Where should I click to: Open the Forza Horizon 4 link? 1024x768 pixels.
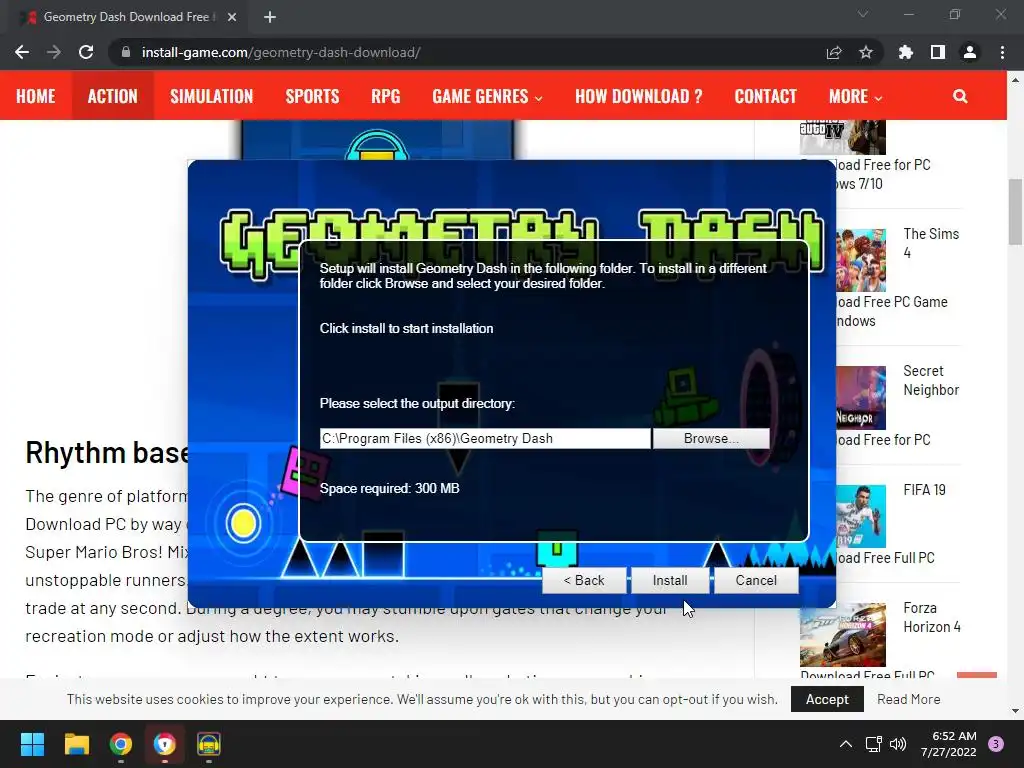click(x=932, y=617)
